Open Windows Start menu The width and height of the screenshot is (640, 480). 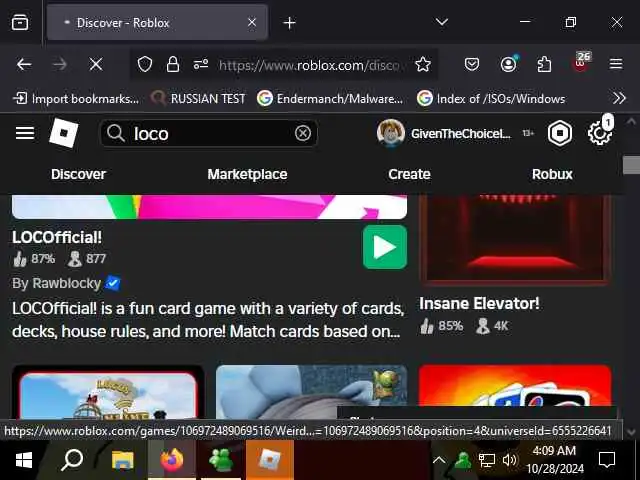click(x=24, y=460)
